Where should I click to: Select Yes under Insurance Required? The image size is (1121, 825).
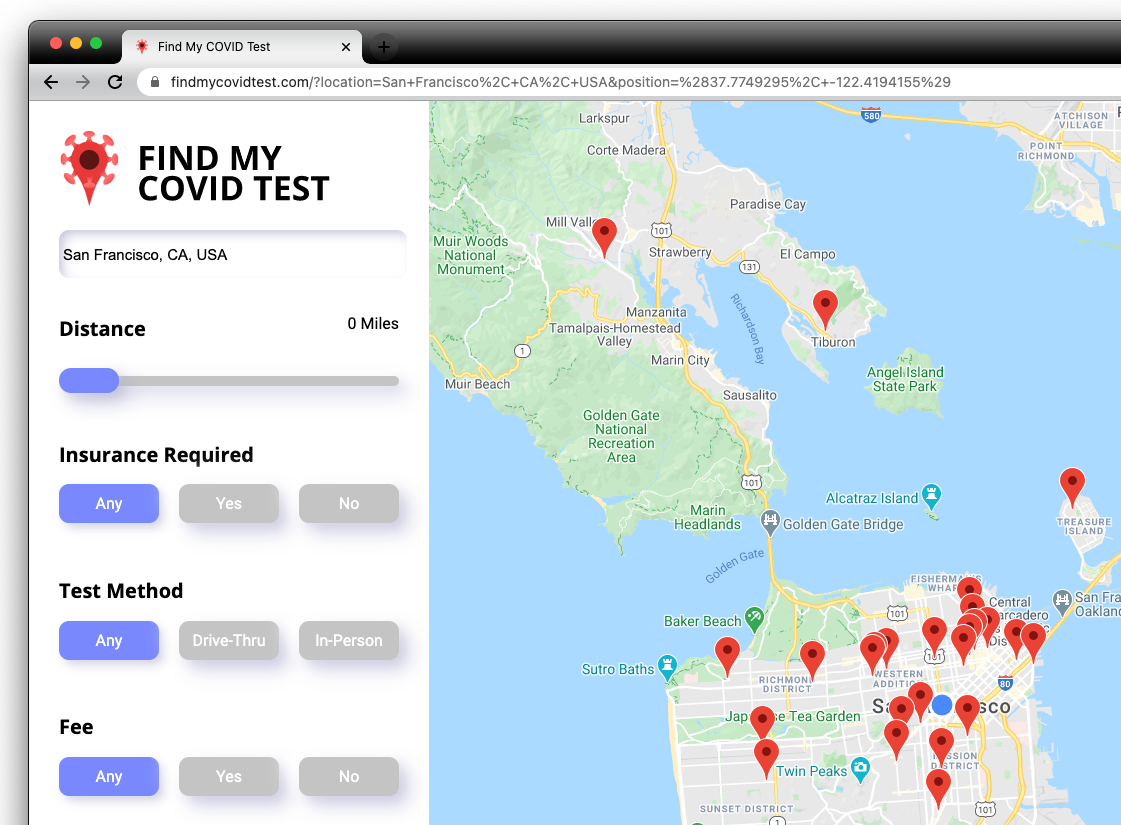click(229, 503)
